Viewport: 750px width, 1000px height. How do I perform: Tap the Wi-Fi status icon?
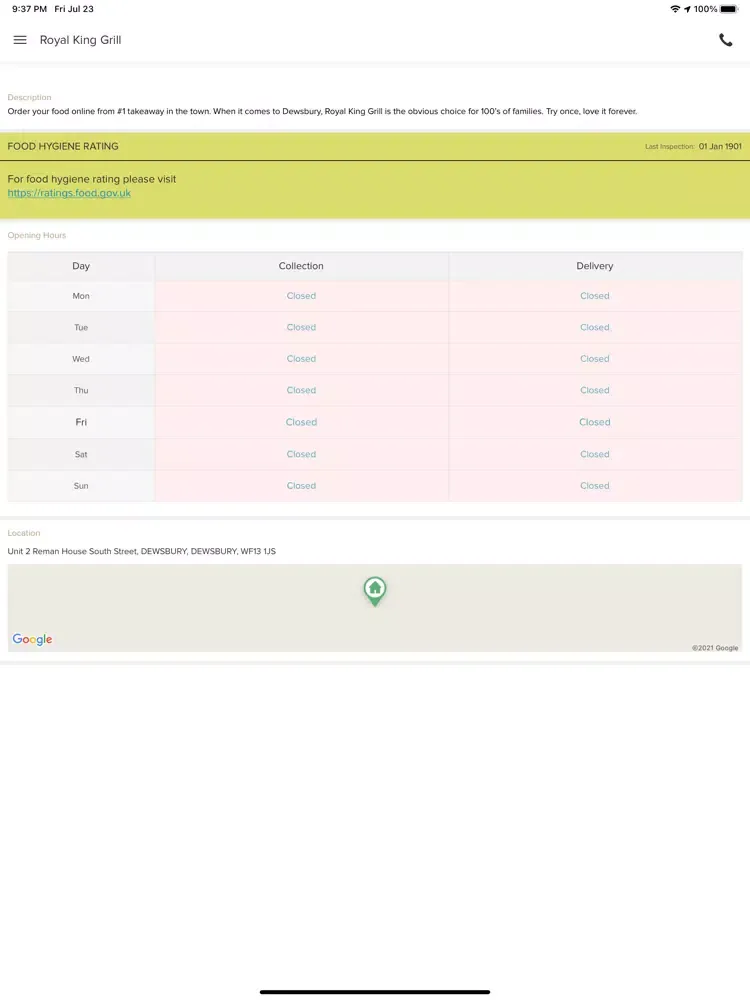(675, 9)
